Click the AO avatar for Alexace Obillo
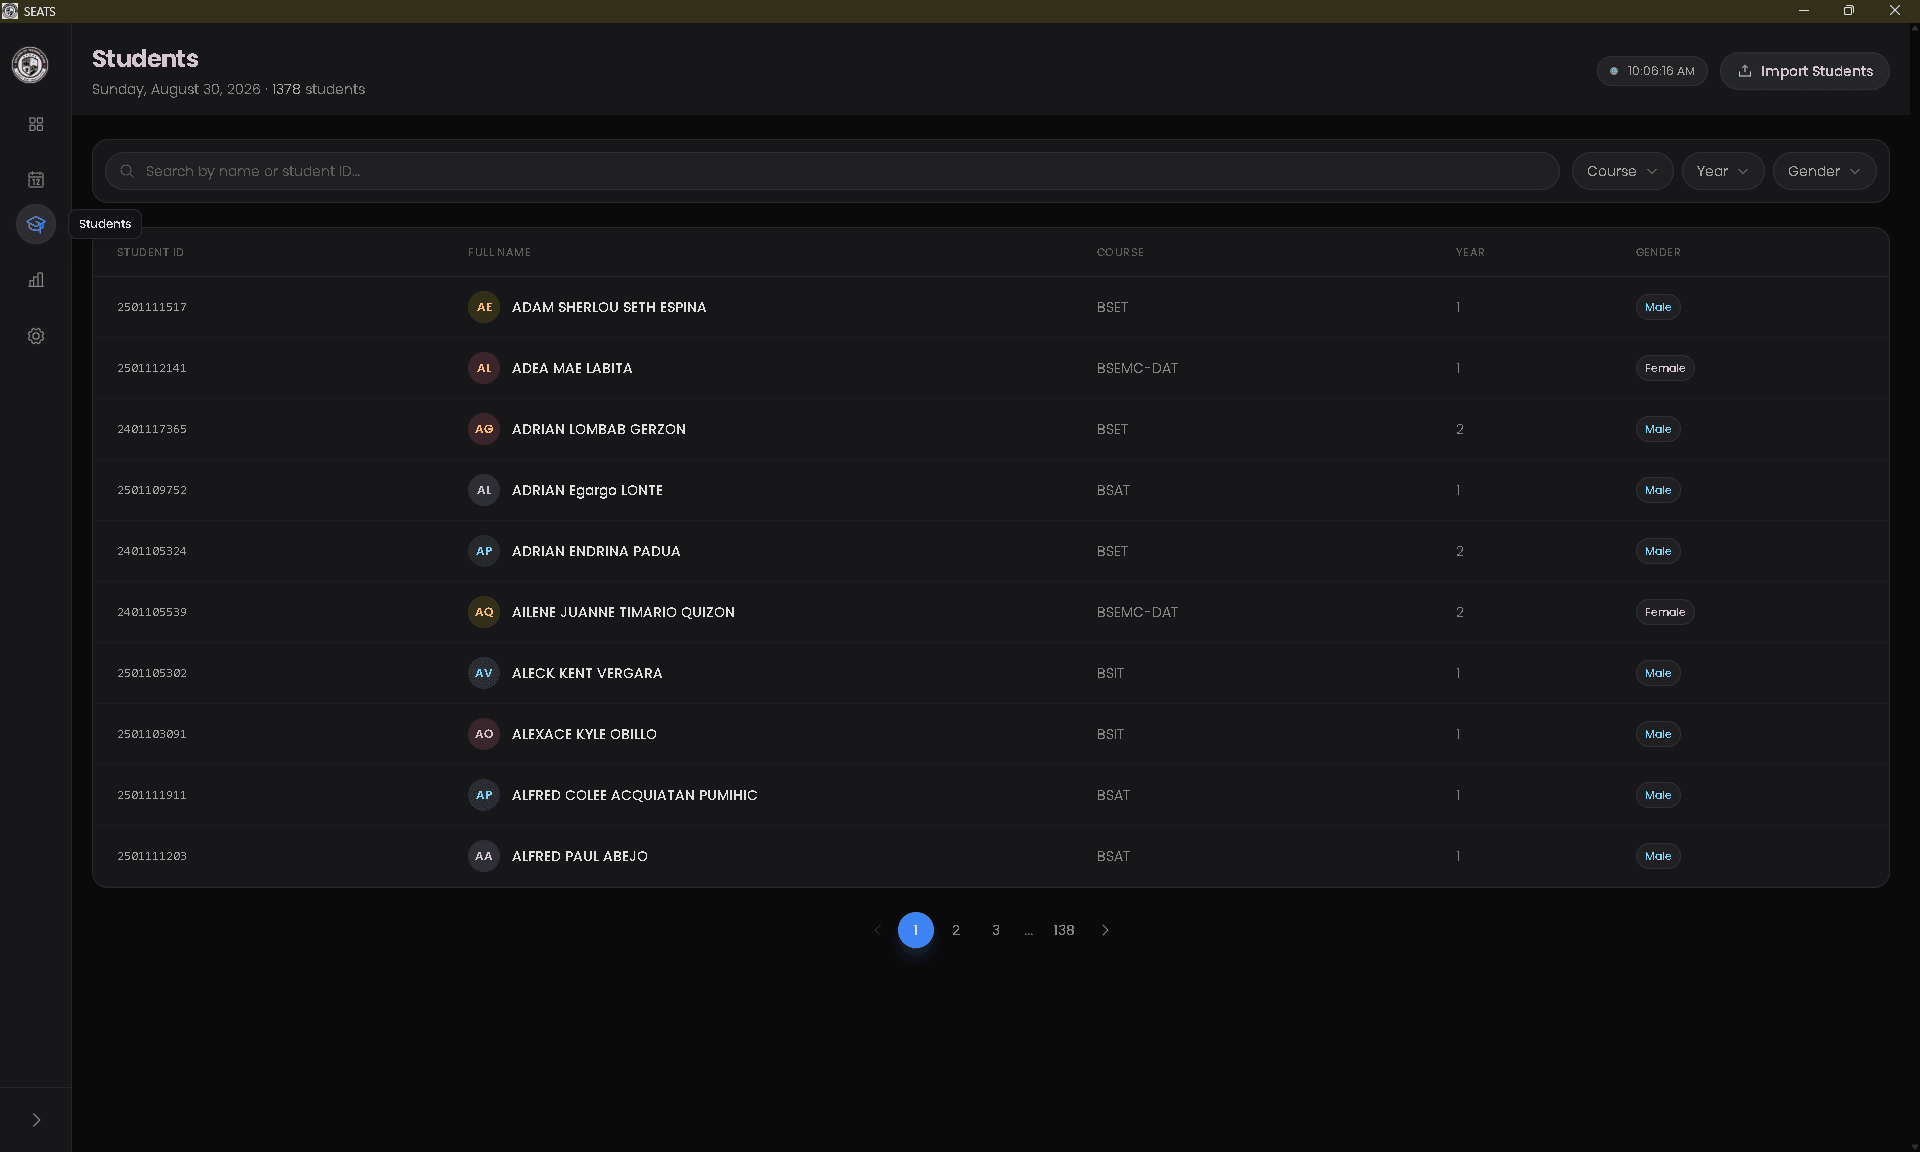This screenshot has width=1920, height=1152. 484,734
